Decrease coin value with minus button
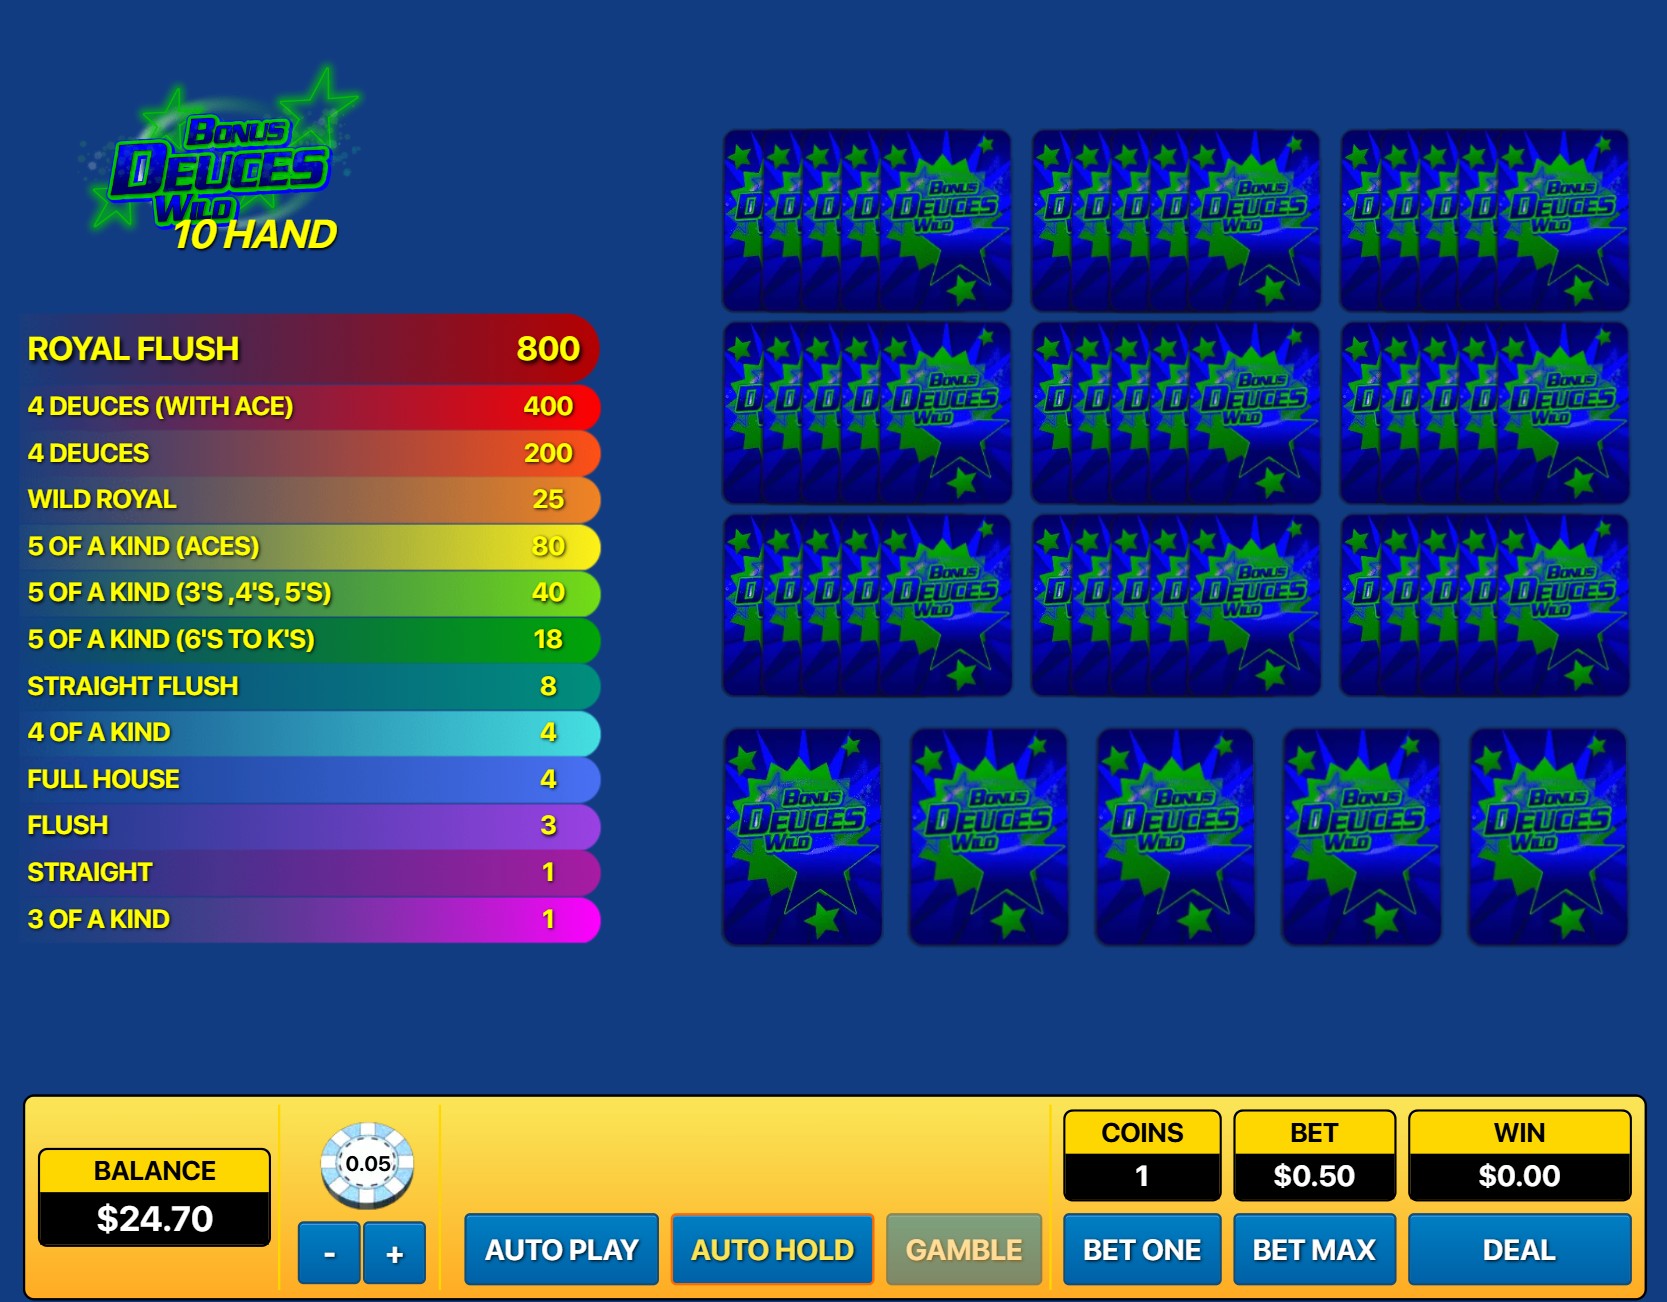 [x=329, y=1252]
